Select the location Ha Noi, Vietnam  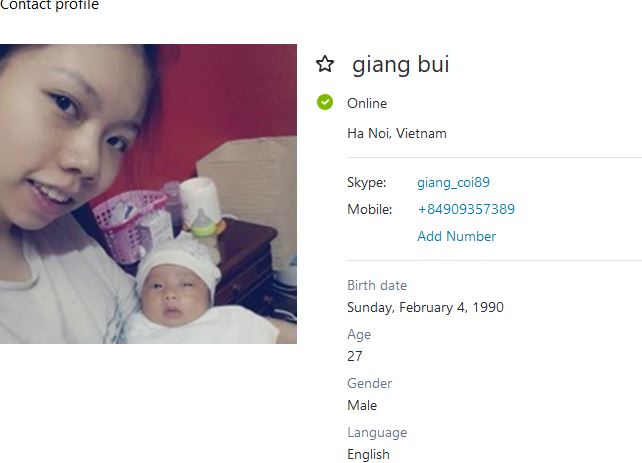397,133
